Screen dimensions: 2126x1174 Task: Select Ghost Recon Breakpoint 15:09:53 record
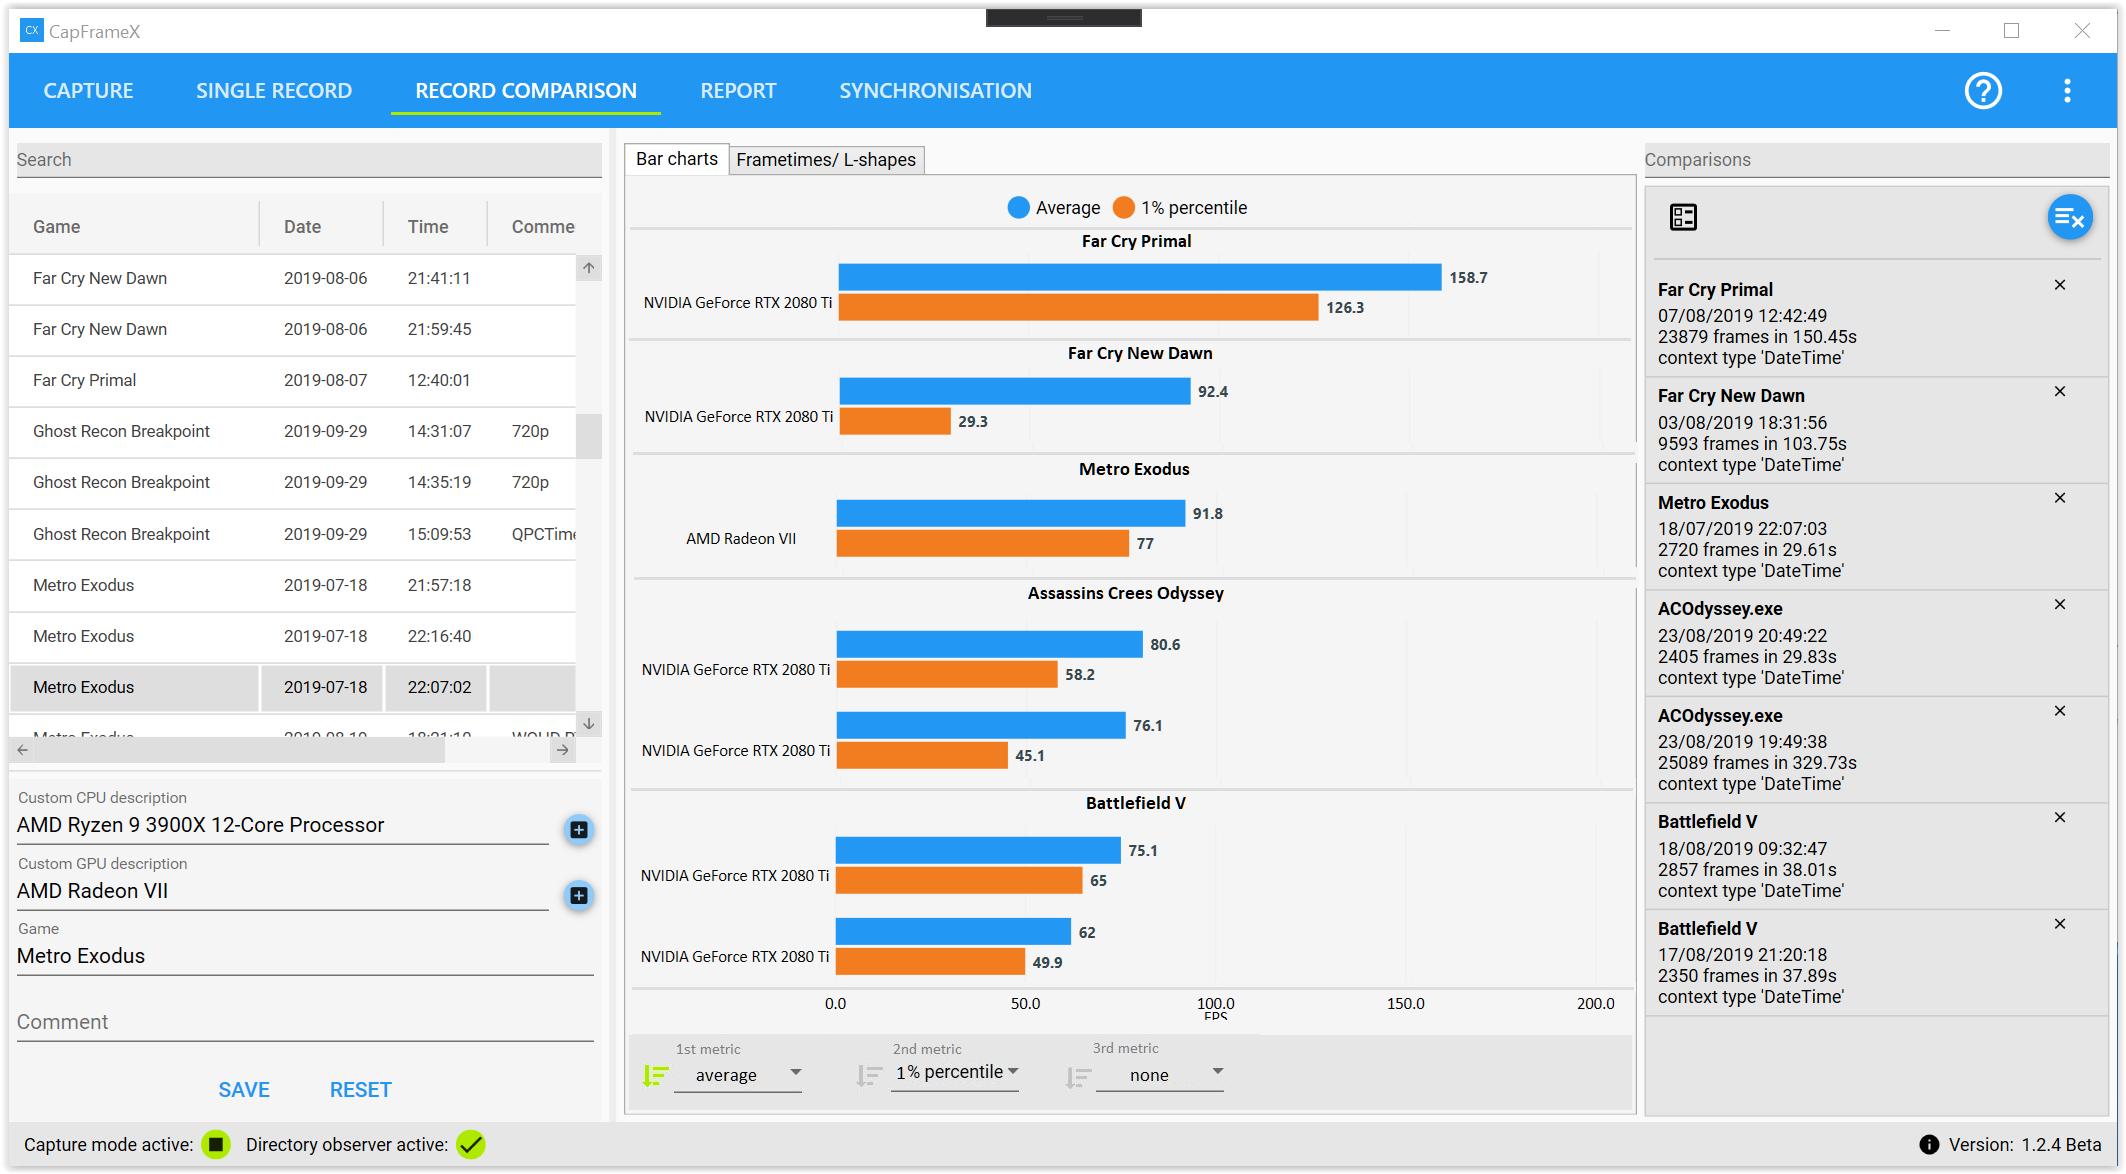point(292,535)
